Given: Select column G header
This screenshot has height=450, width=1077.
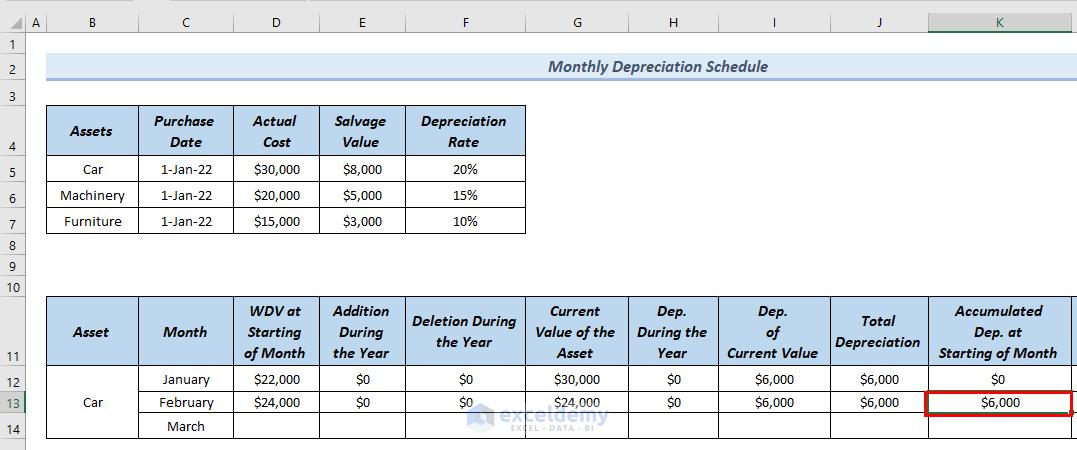Looking at the screenshot, I should pyautogui.click(x=574, y=22).
